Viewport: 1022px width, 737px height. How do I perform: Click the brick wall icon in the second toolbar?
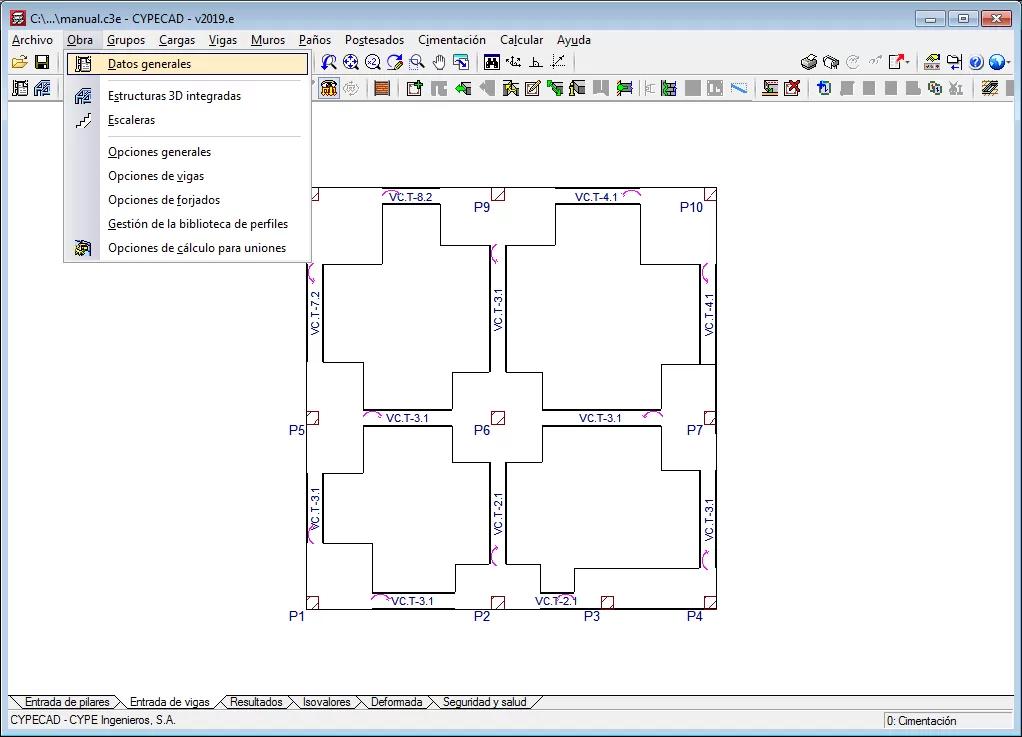point(381,88)
